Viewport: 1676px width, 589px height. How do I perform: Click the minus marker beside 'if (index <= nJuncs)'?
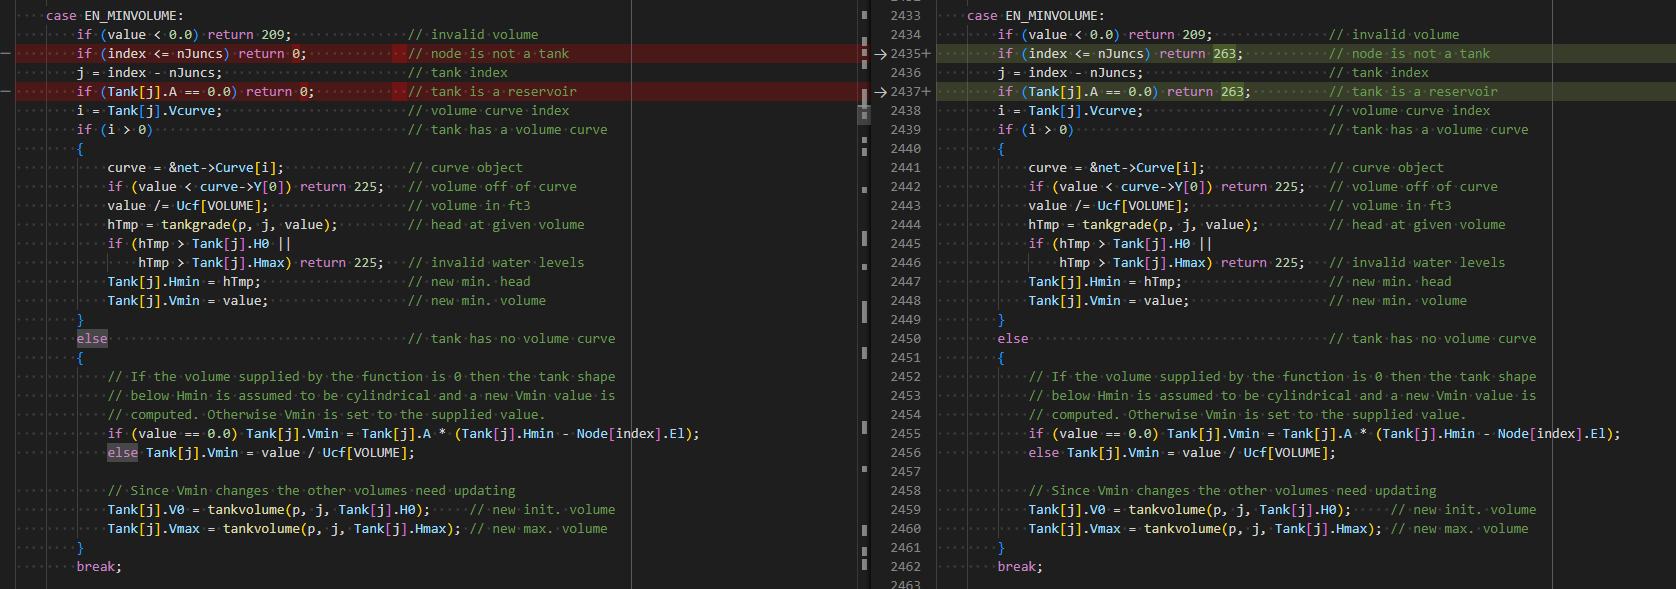click(6, 54)
